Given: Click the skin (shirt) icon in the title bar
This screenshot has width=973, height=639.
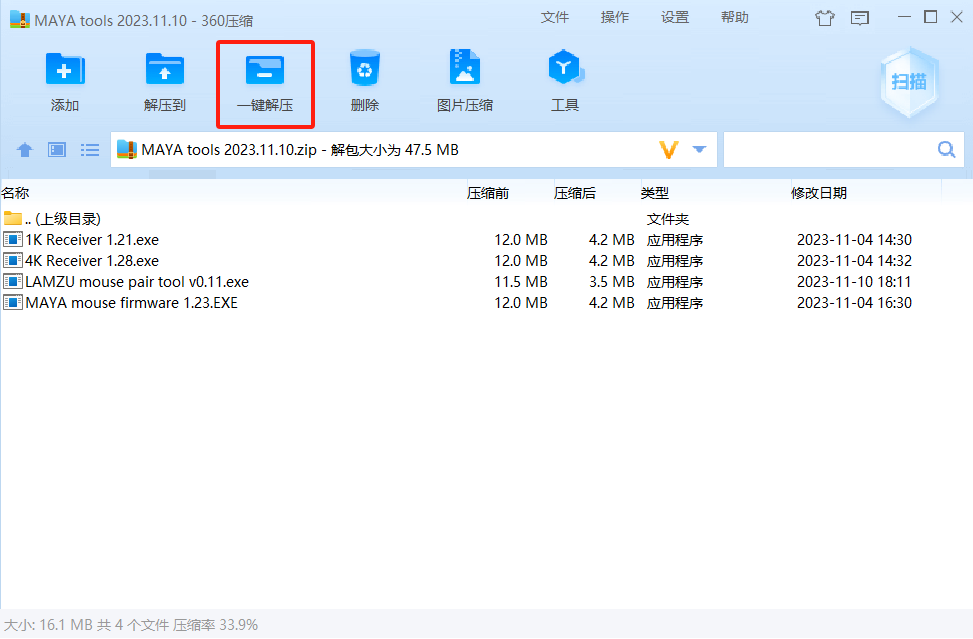Looking at the screenshot, I should point(825,18).
